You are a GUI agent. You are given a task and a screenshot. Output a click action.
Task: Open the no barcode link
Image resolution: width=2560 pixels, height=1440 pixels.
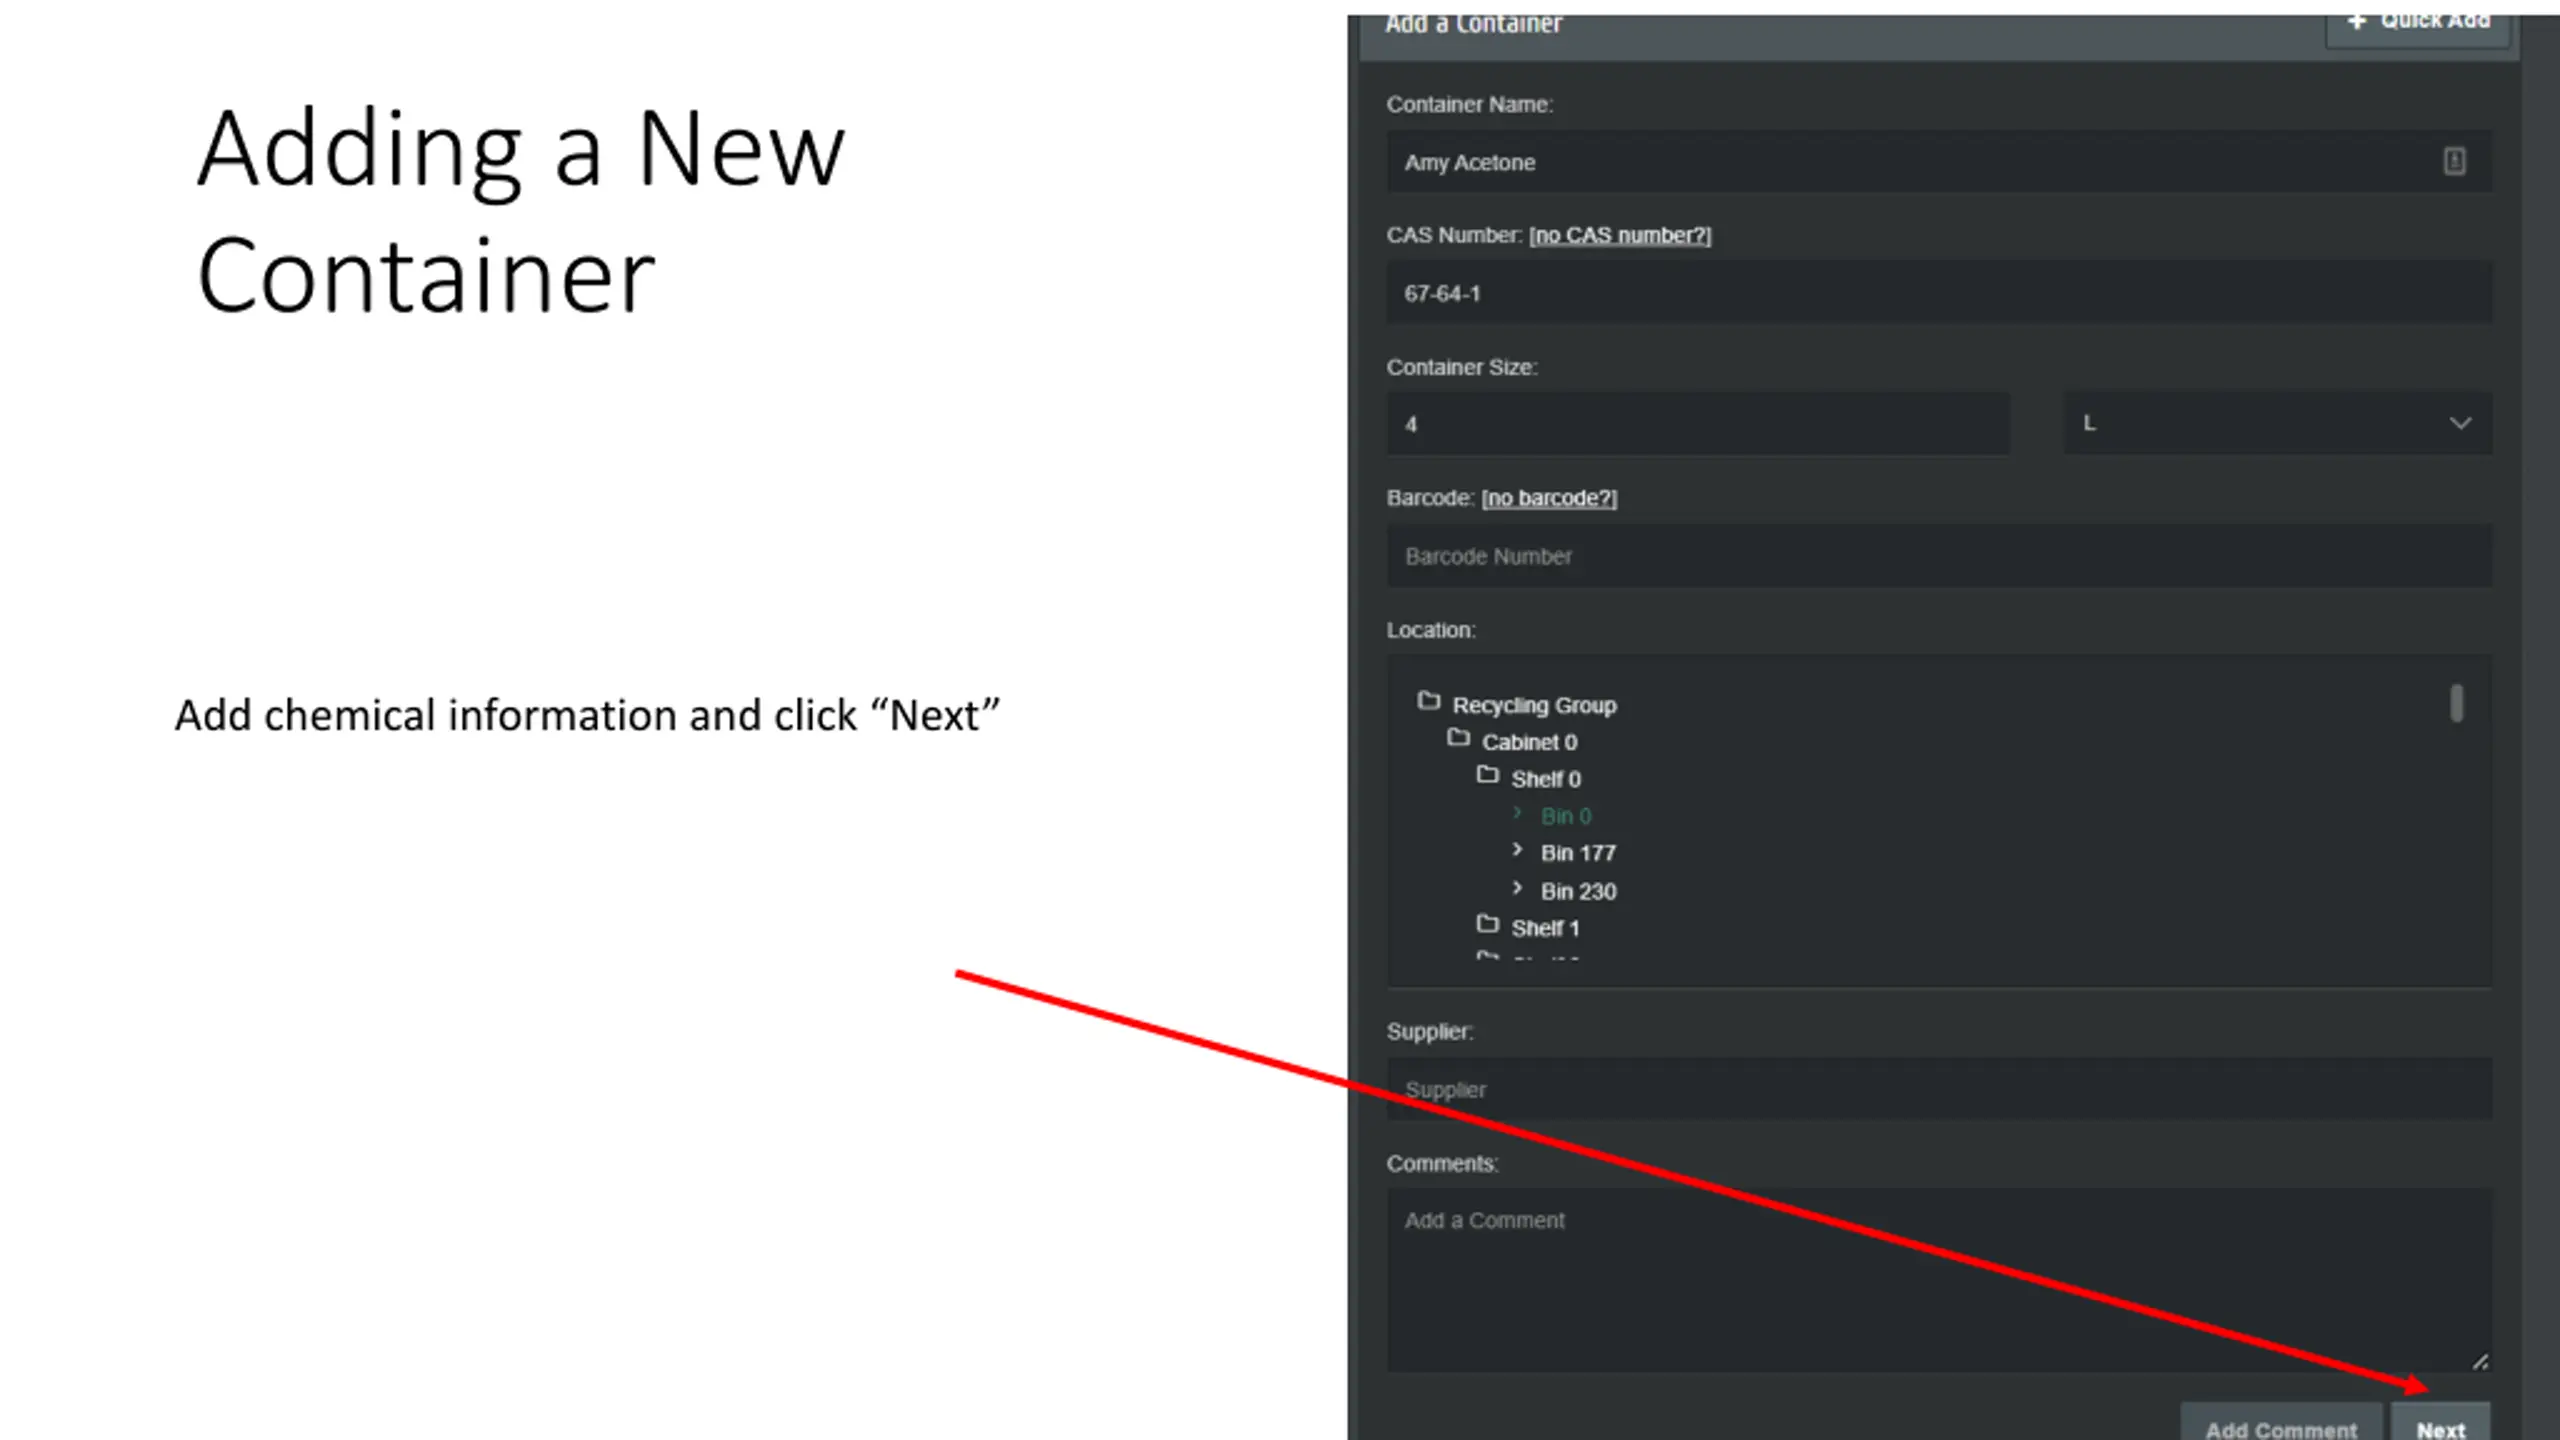[x=1549, y=498]
